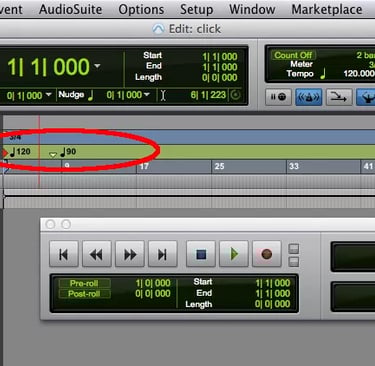This screenshot has height=366, width=375.
Task: Click Post-roll amount 0|0|000 field
Action: pyautogui.click(x=153, y=294)
